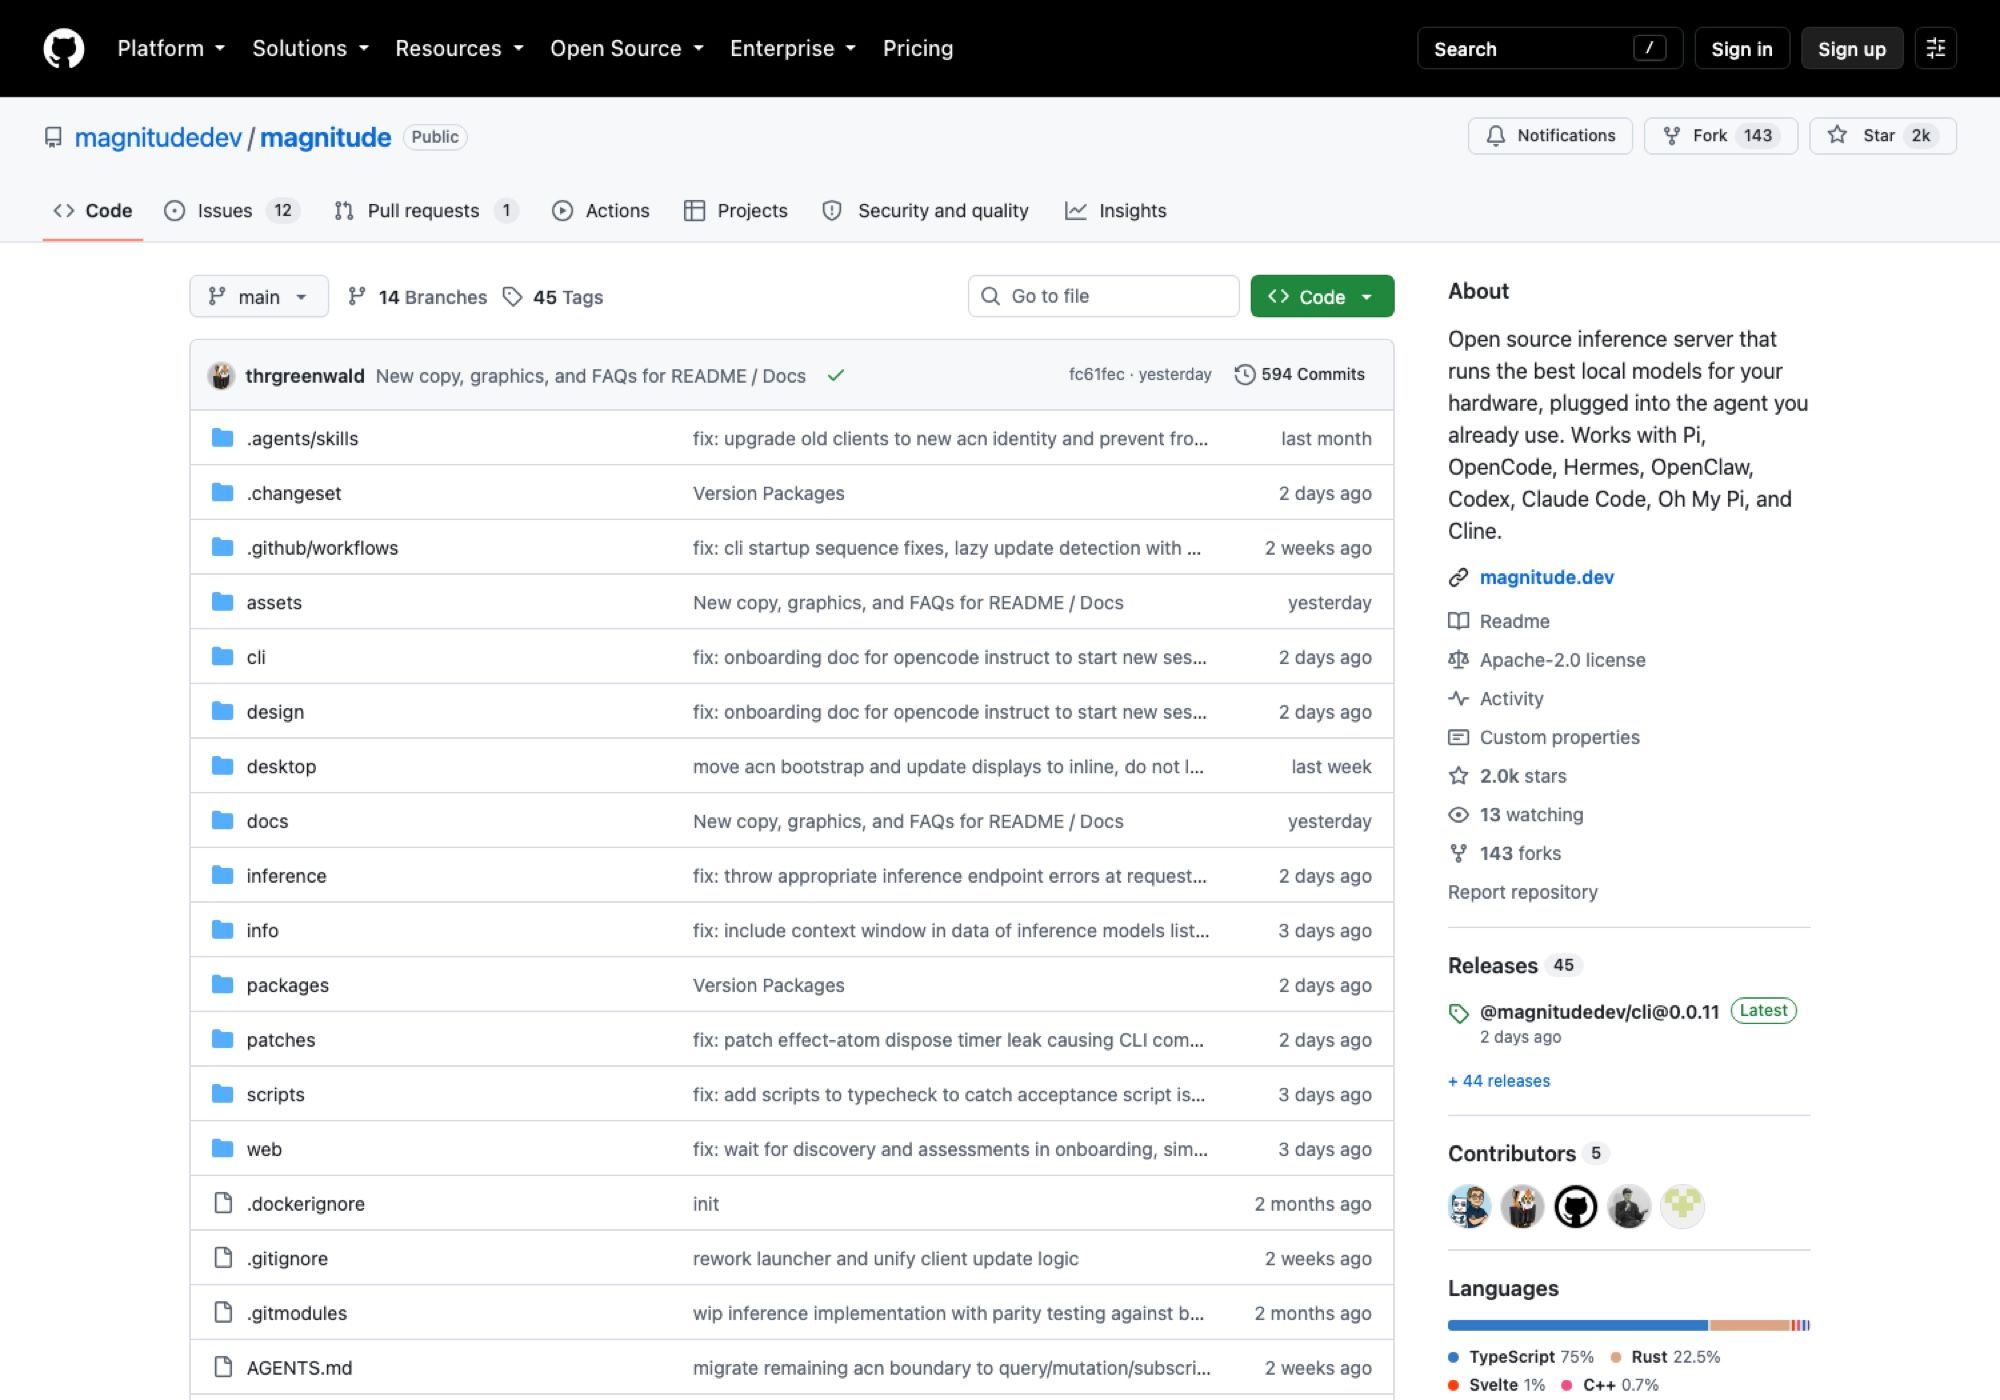2000x1400 pixels.
Task: Expand the Platform menu
Action: click(x=171, y=48)
